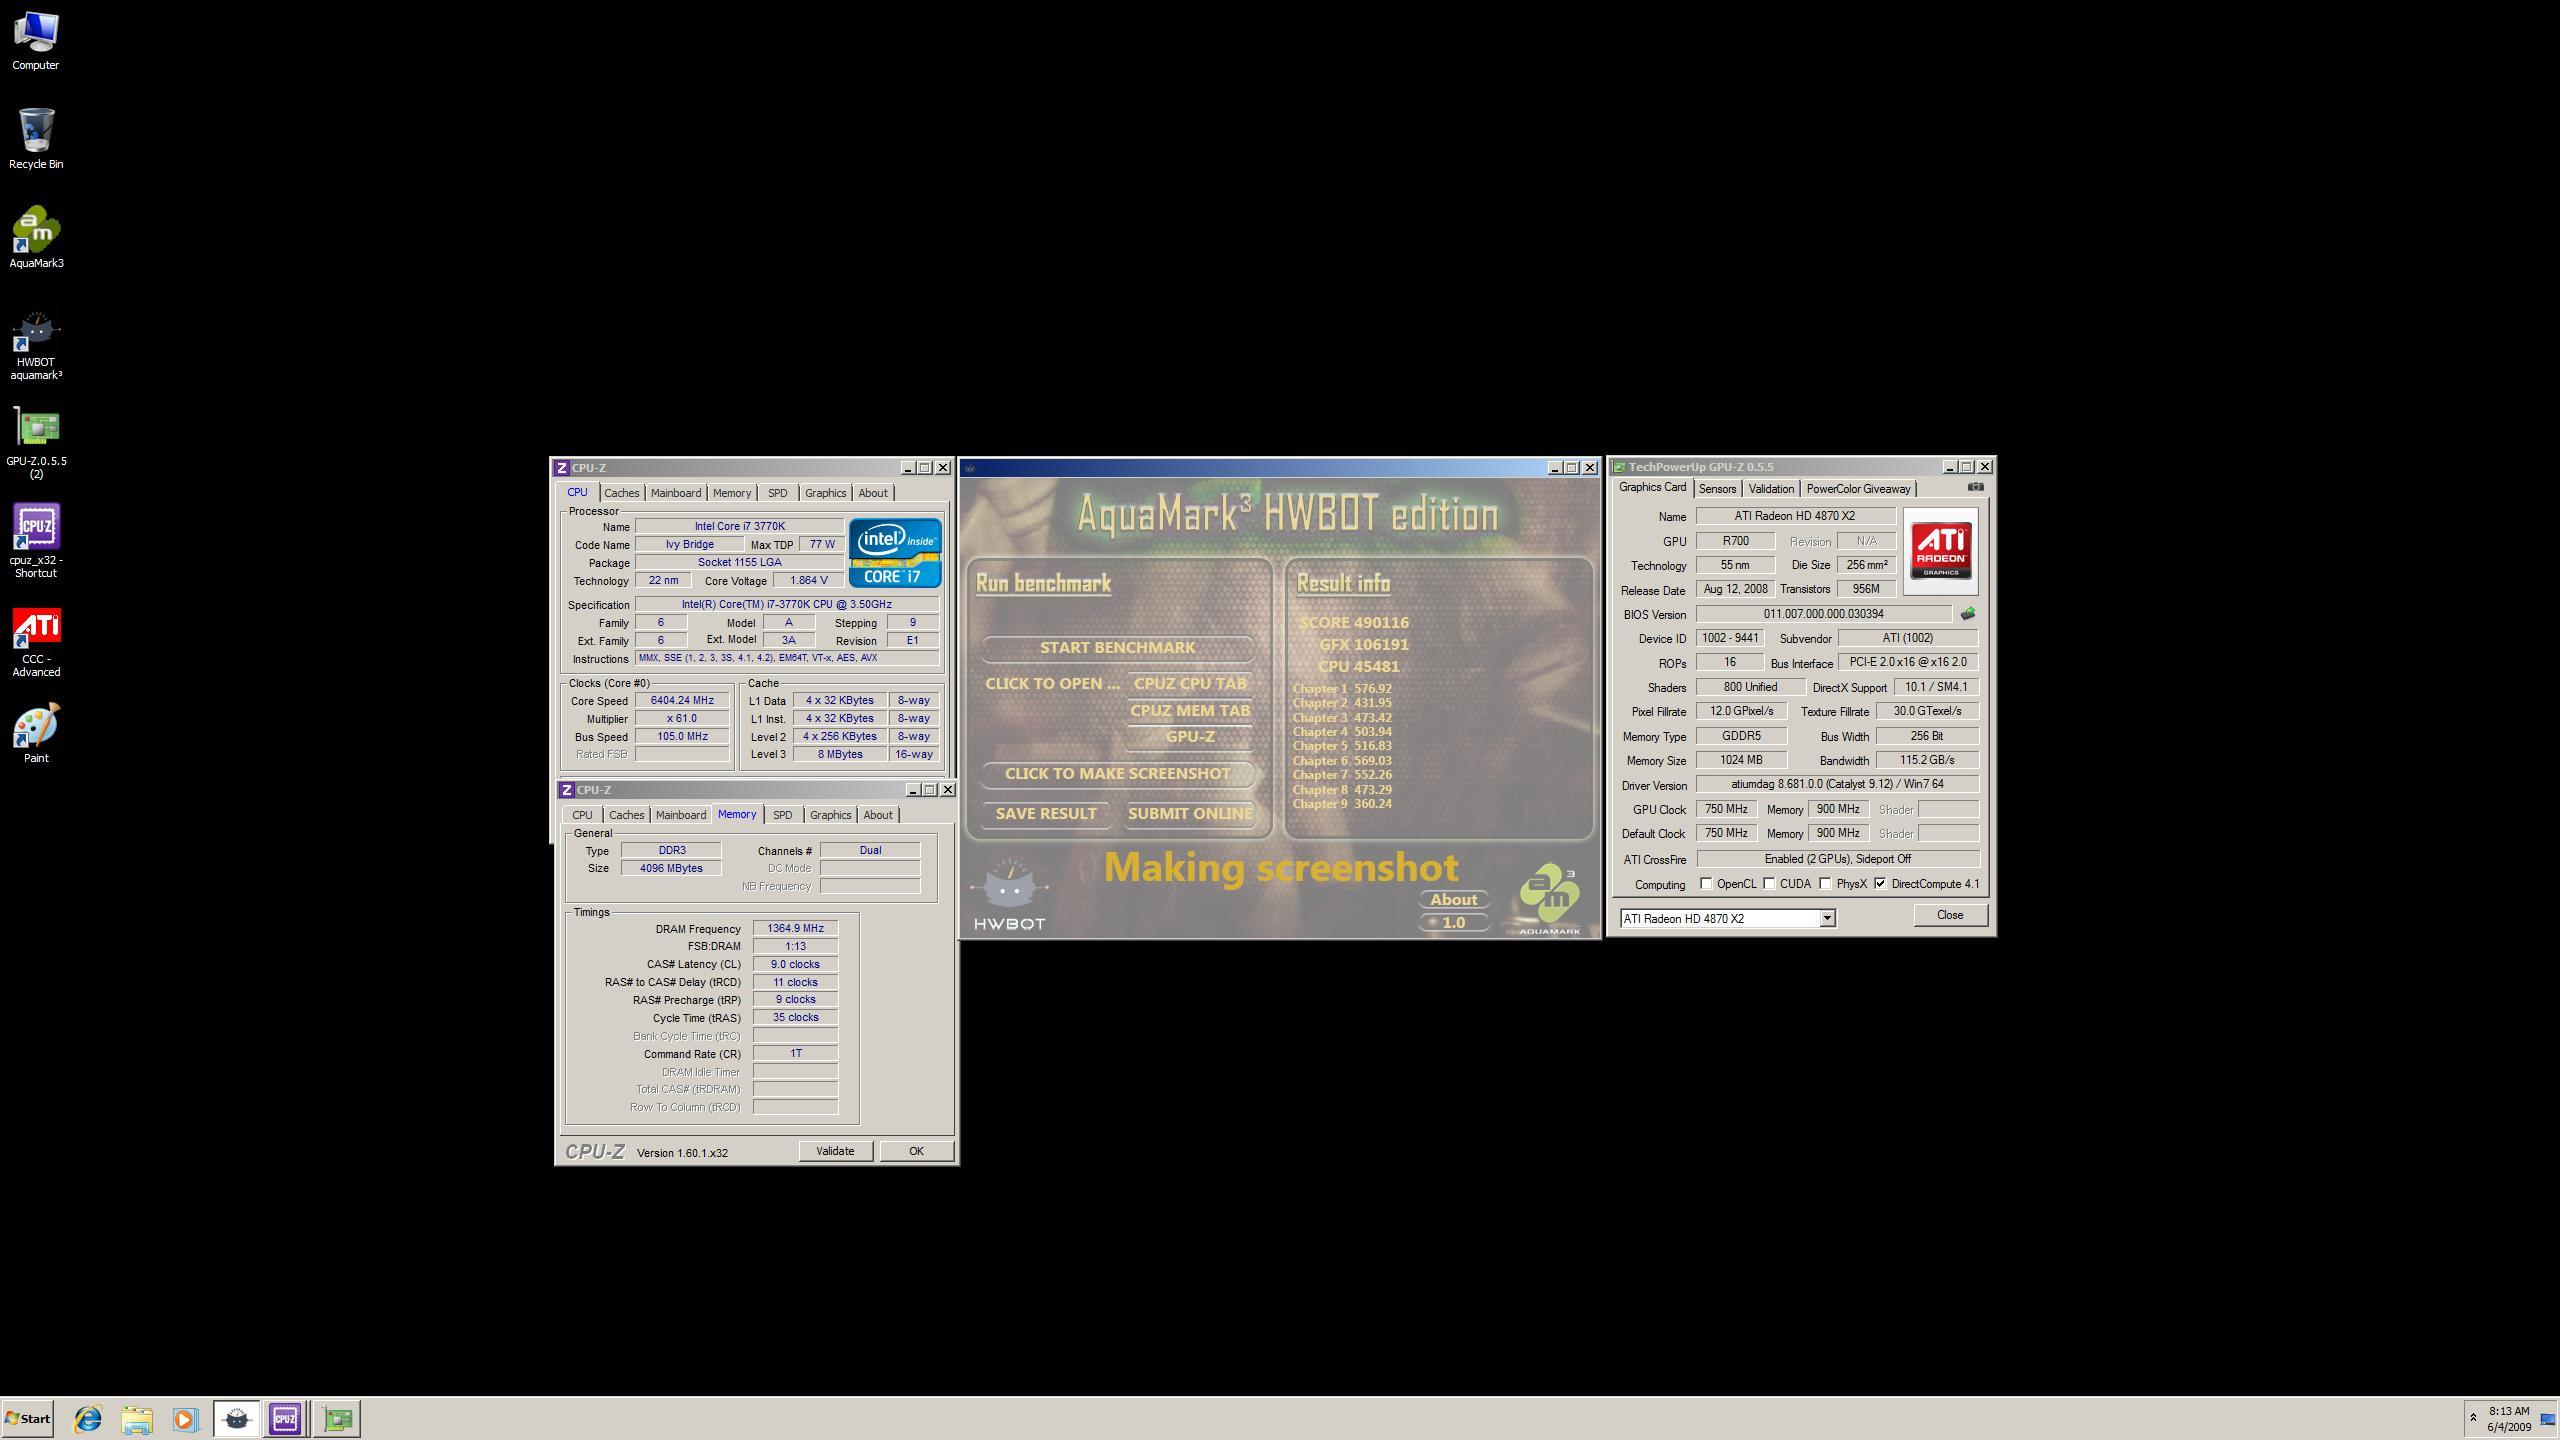The width and height of the screenshot is (2560, 1440).
Task: Select the AquaMark3 desktop shortcut
Action: click(36, 238)
